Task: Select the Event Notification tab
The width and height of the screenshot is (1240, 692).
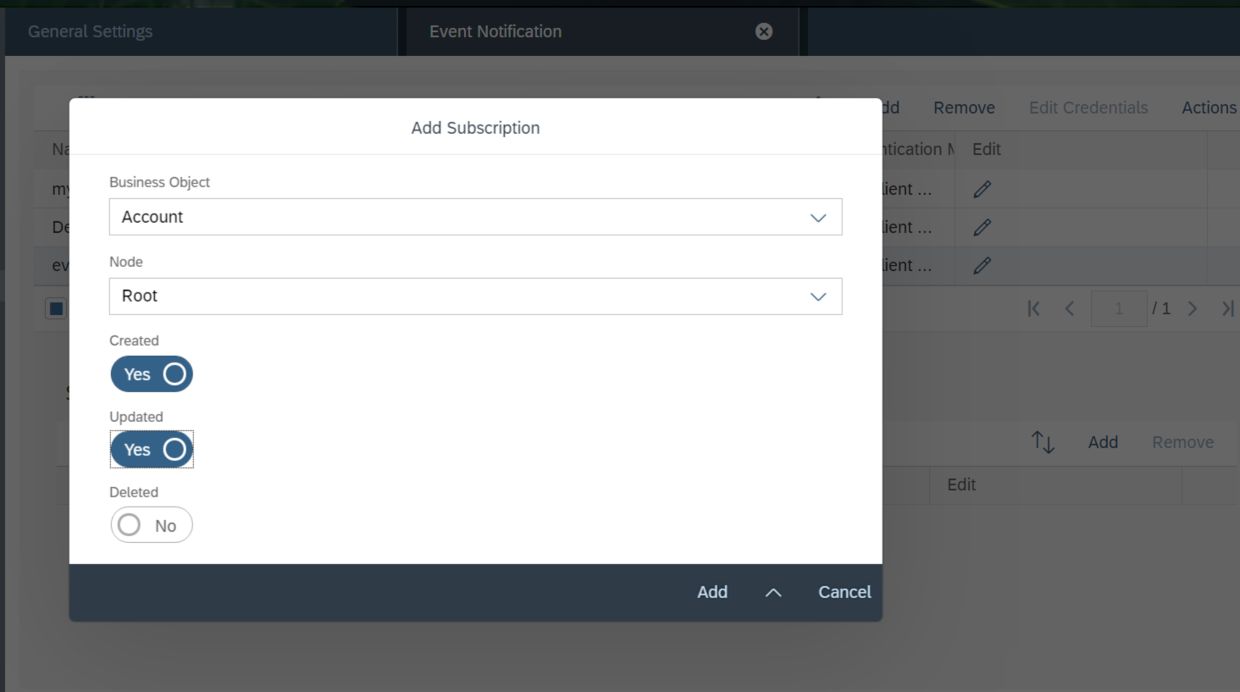Action: coord(600,31)
